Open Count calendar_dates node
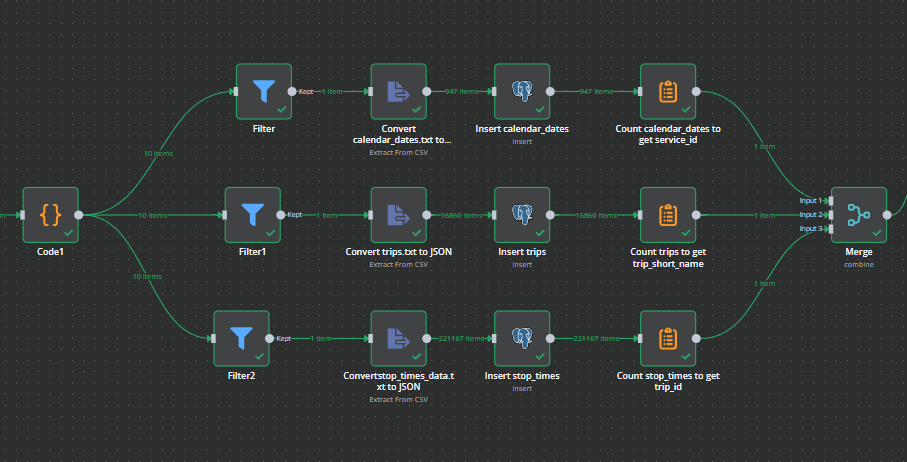This screenshot has width=907, height=462. click(x=667, y=92)
